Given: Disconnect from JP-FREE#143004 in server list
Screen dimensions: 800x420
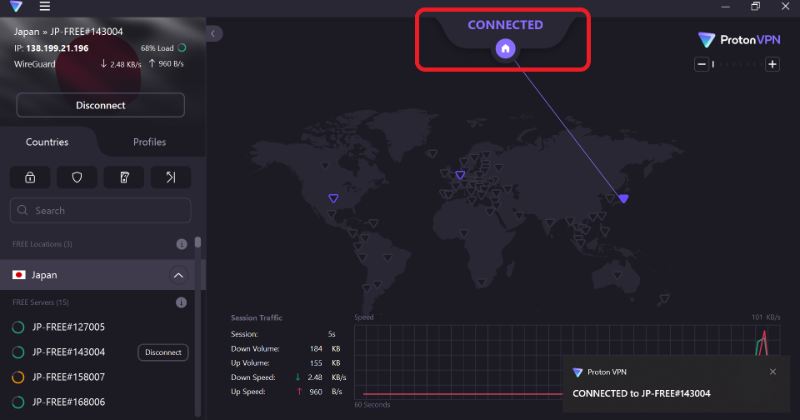Looking at the screenshot, I should [163, 352].
